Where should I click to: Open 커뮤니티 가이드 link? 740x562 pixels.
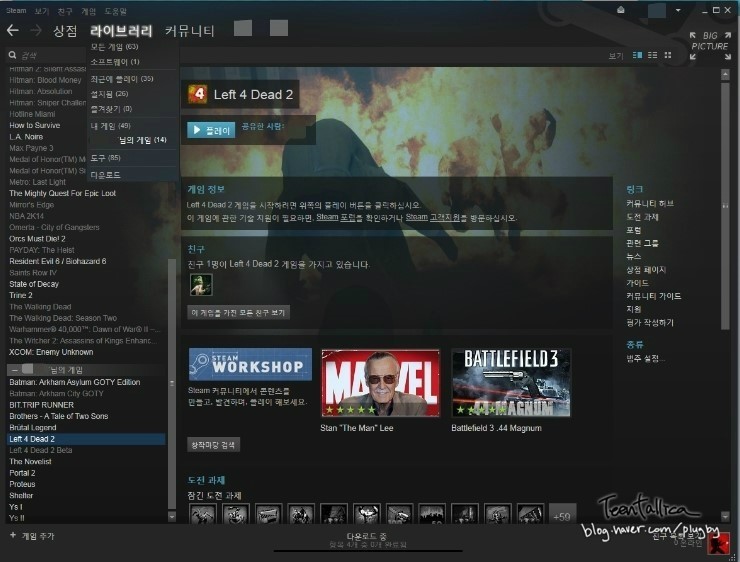click(x=654, y=296)
